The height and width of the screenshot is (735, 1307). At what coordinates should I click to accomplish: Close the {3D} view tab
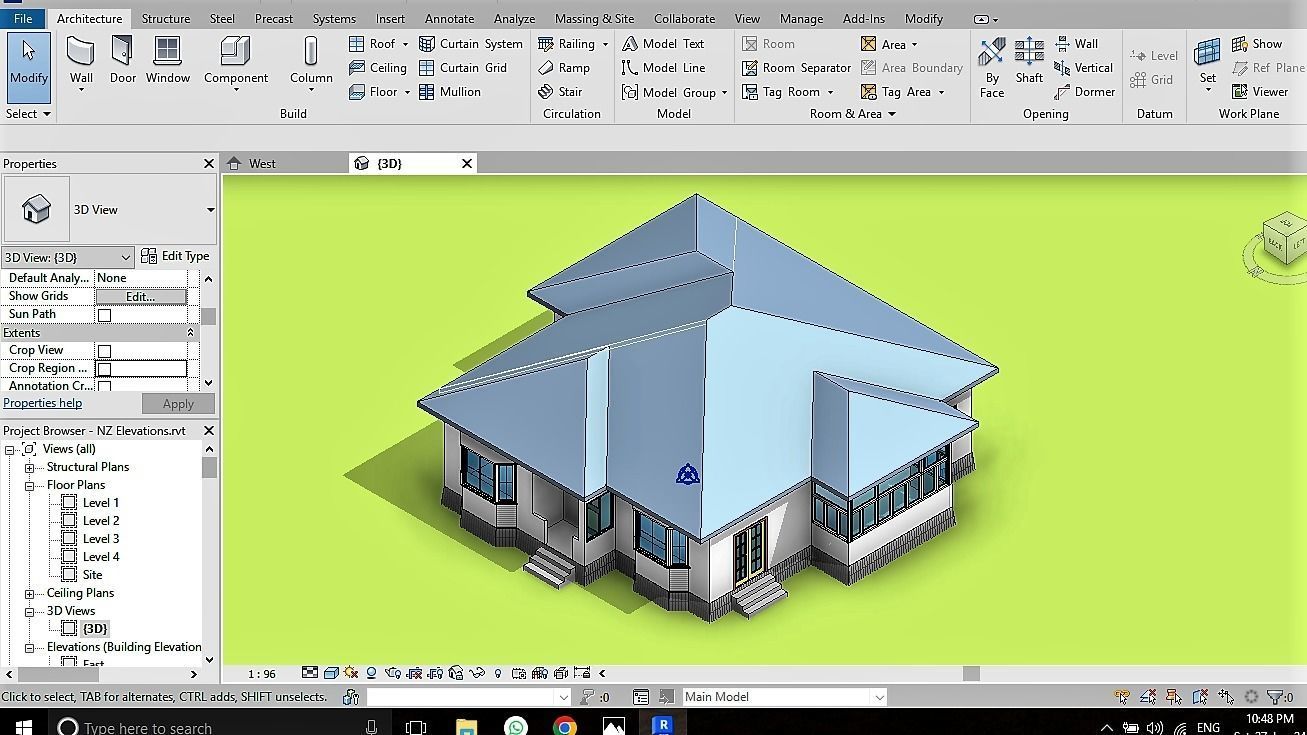pos(466,164)
